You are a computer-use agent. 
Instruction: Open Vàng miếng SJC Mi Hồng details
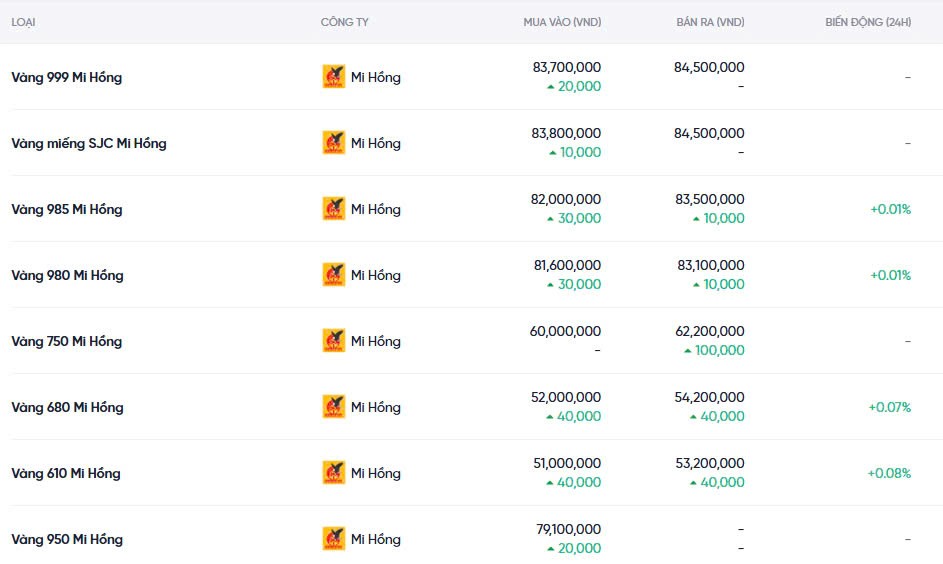[x=89, y=143]
